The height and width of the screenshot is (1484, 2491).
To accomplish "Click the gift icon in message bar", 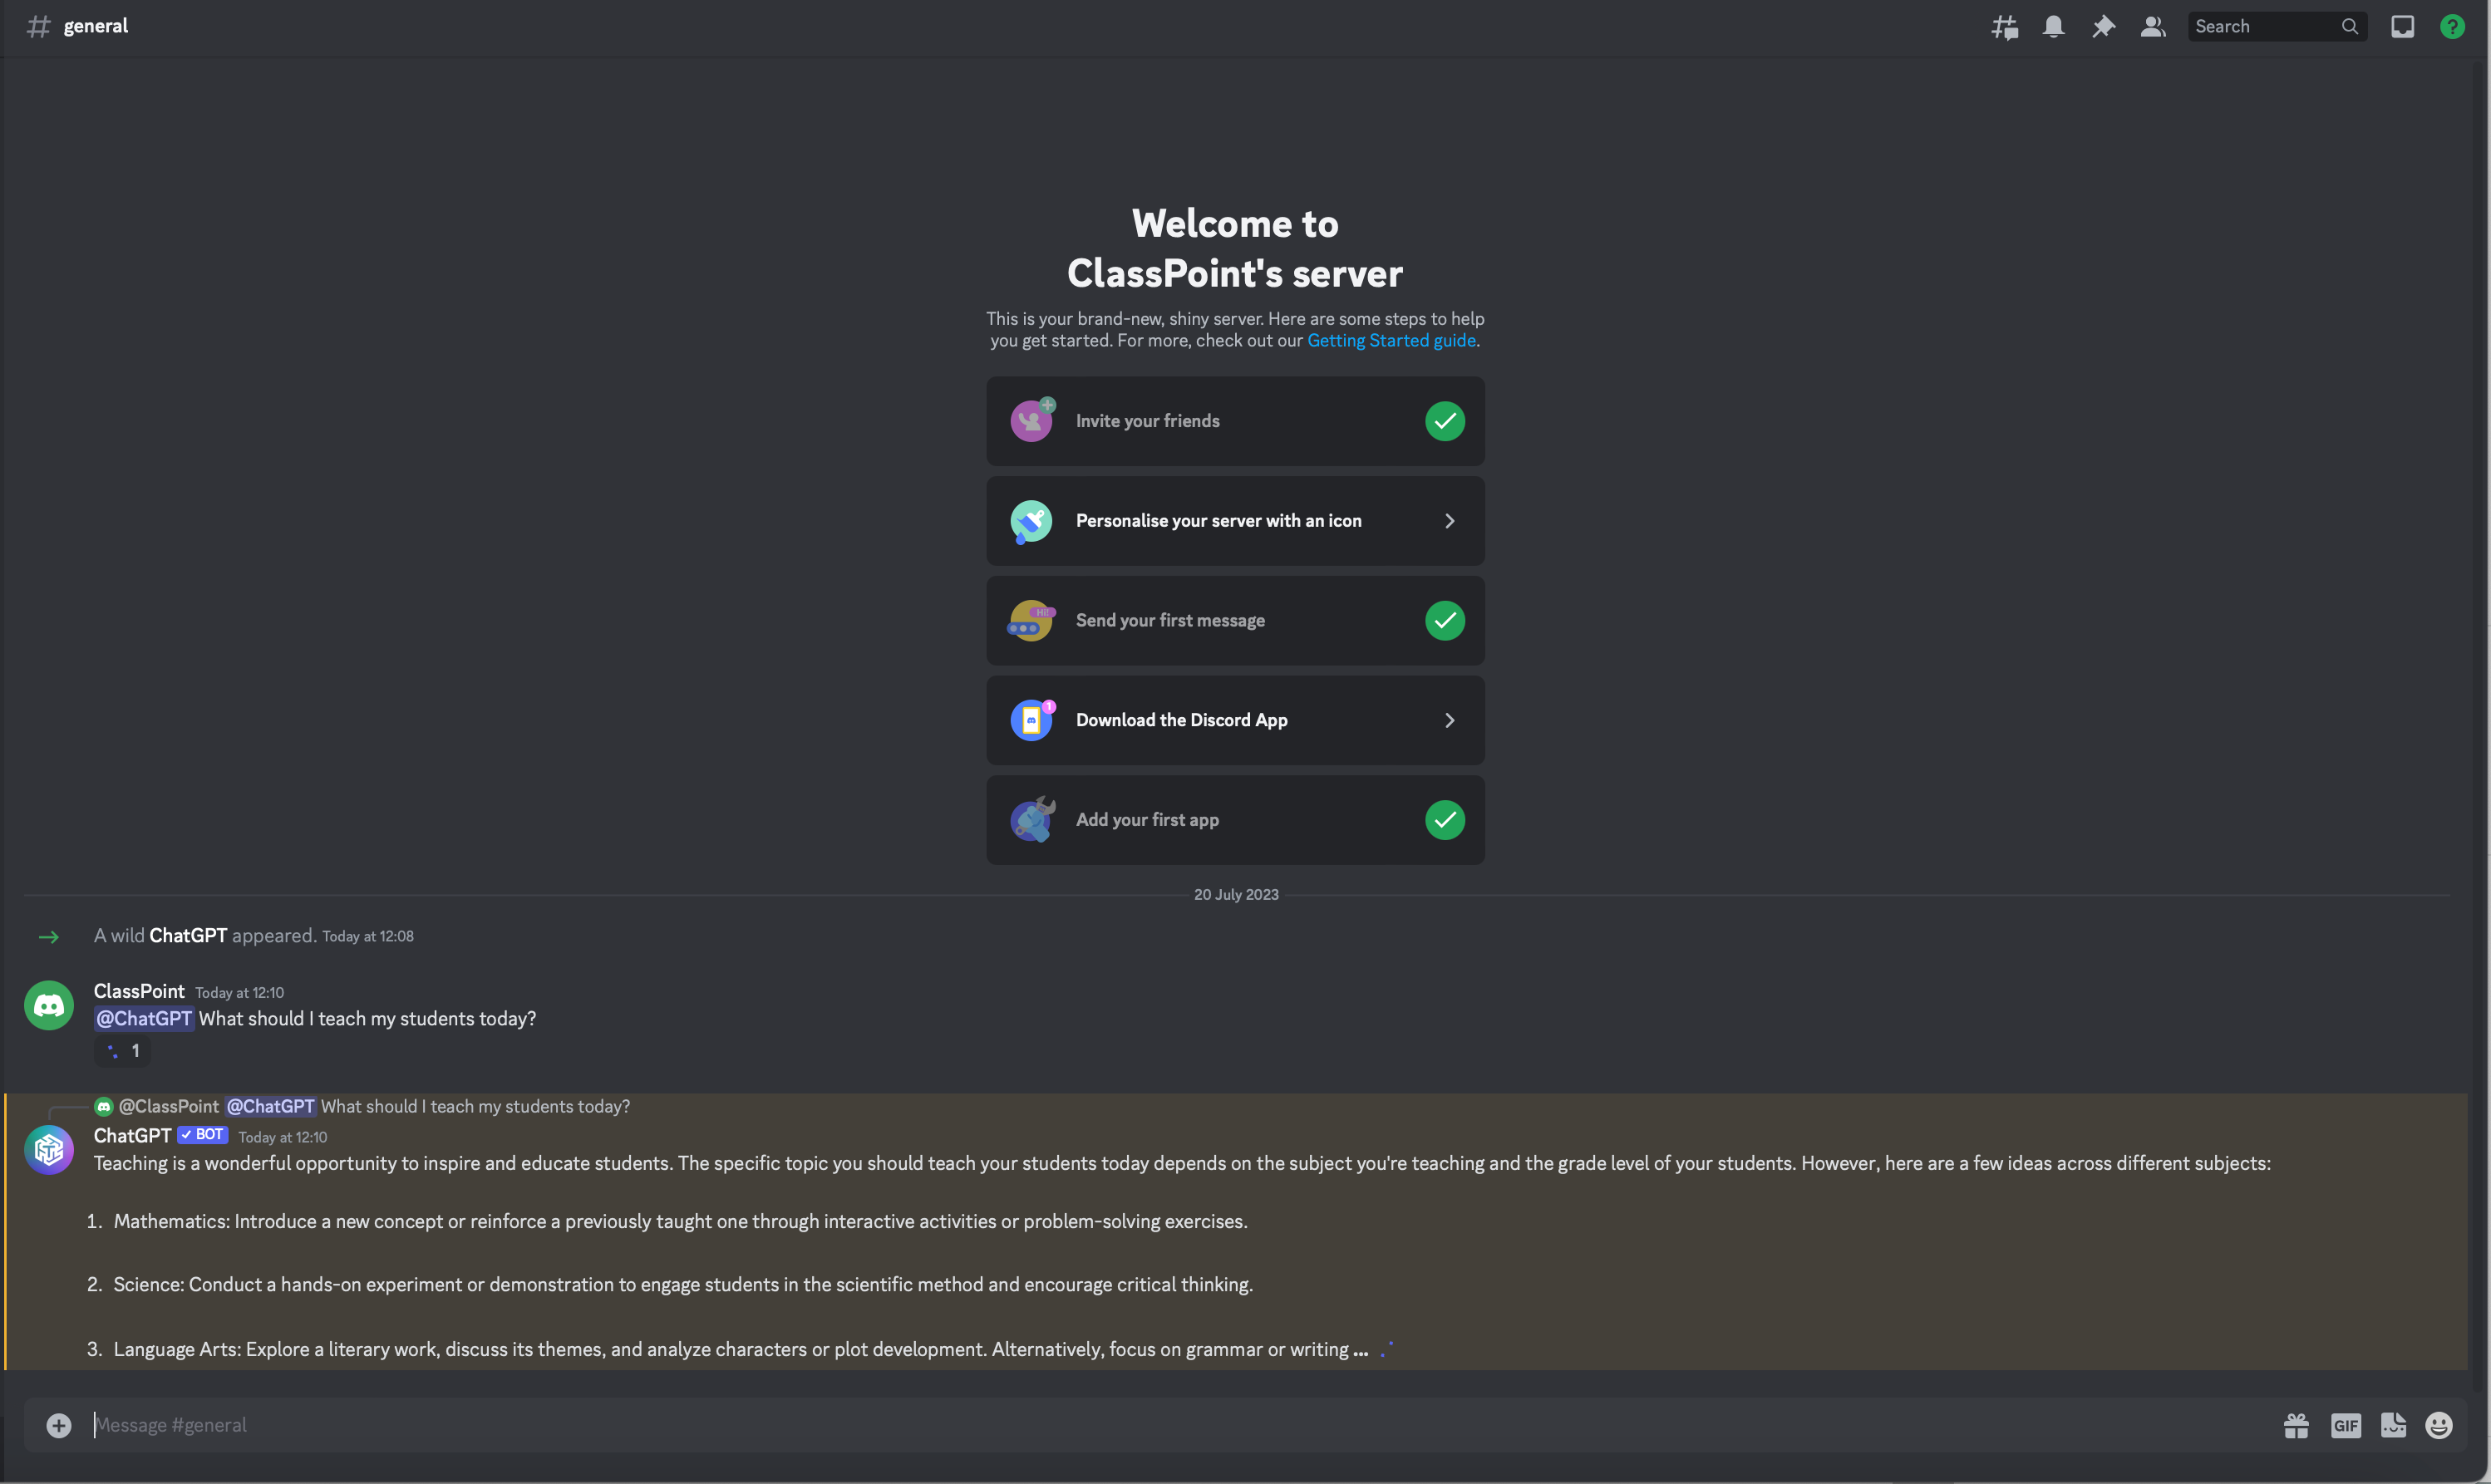I will click(2297, 1426).
